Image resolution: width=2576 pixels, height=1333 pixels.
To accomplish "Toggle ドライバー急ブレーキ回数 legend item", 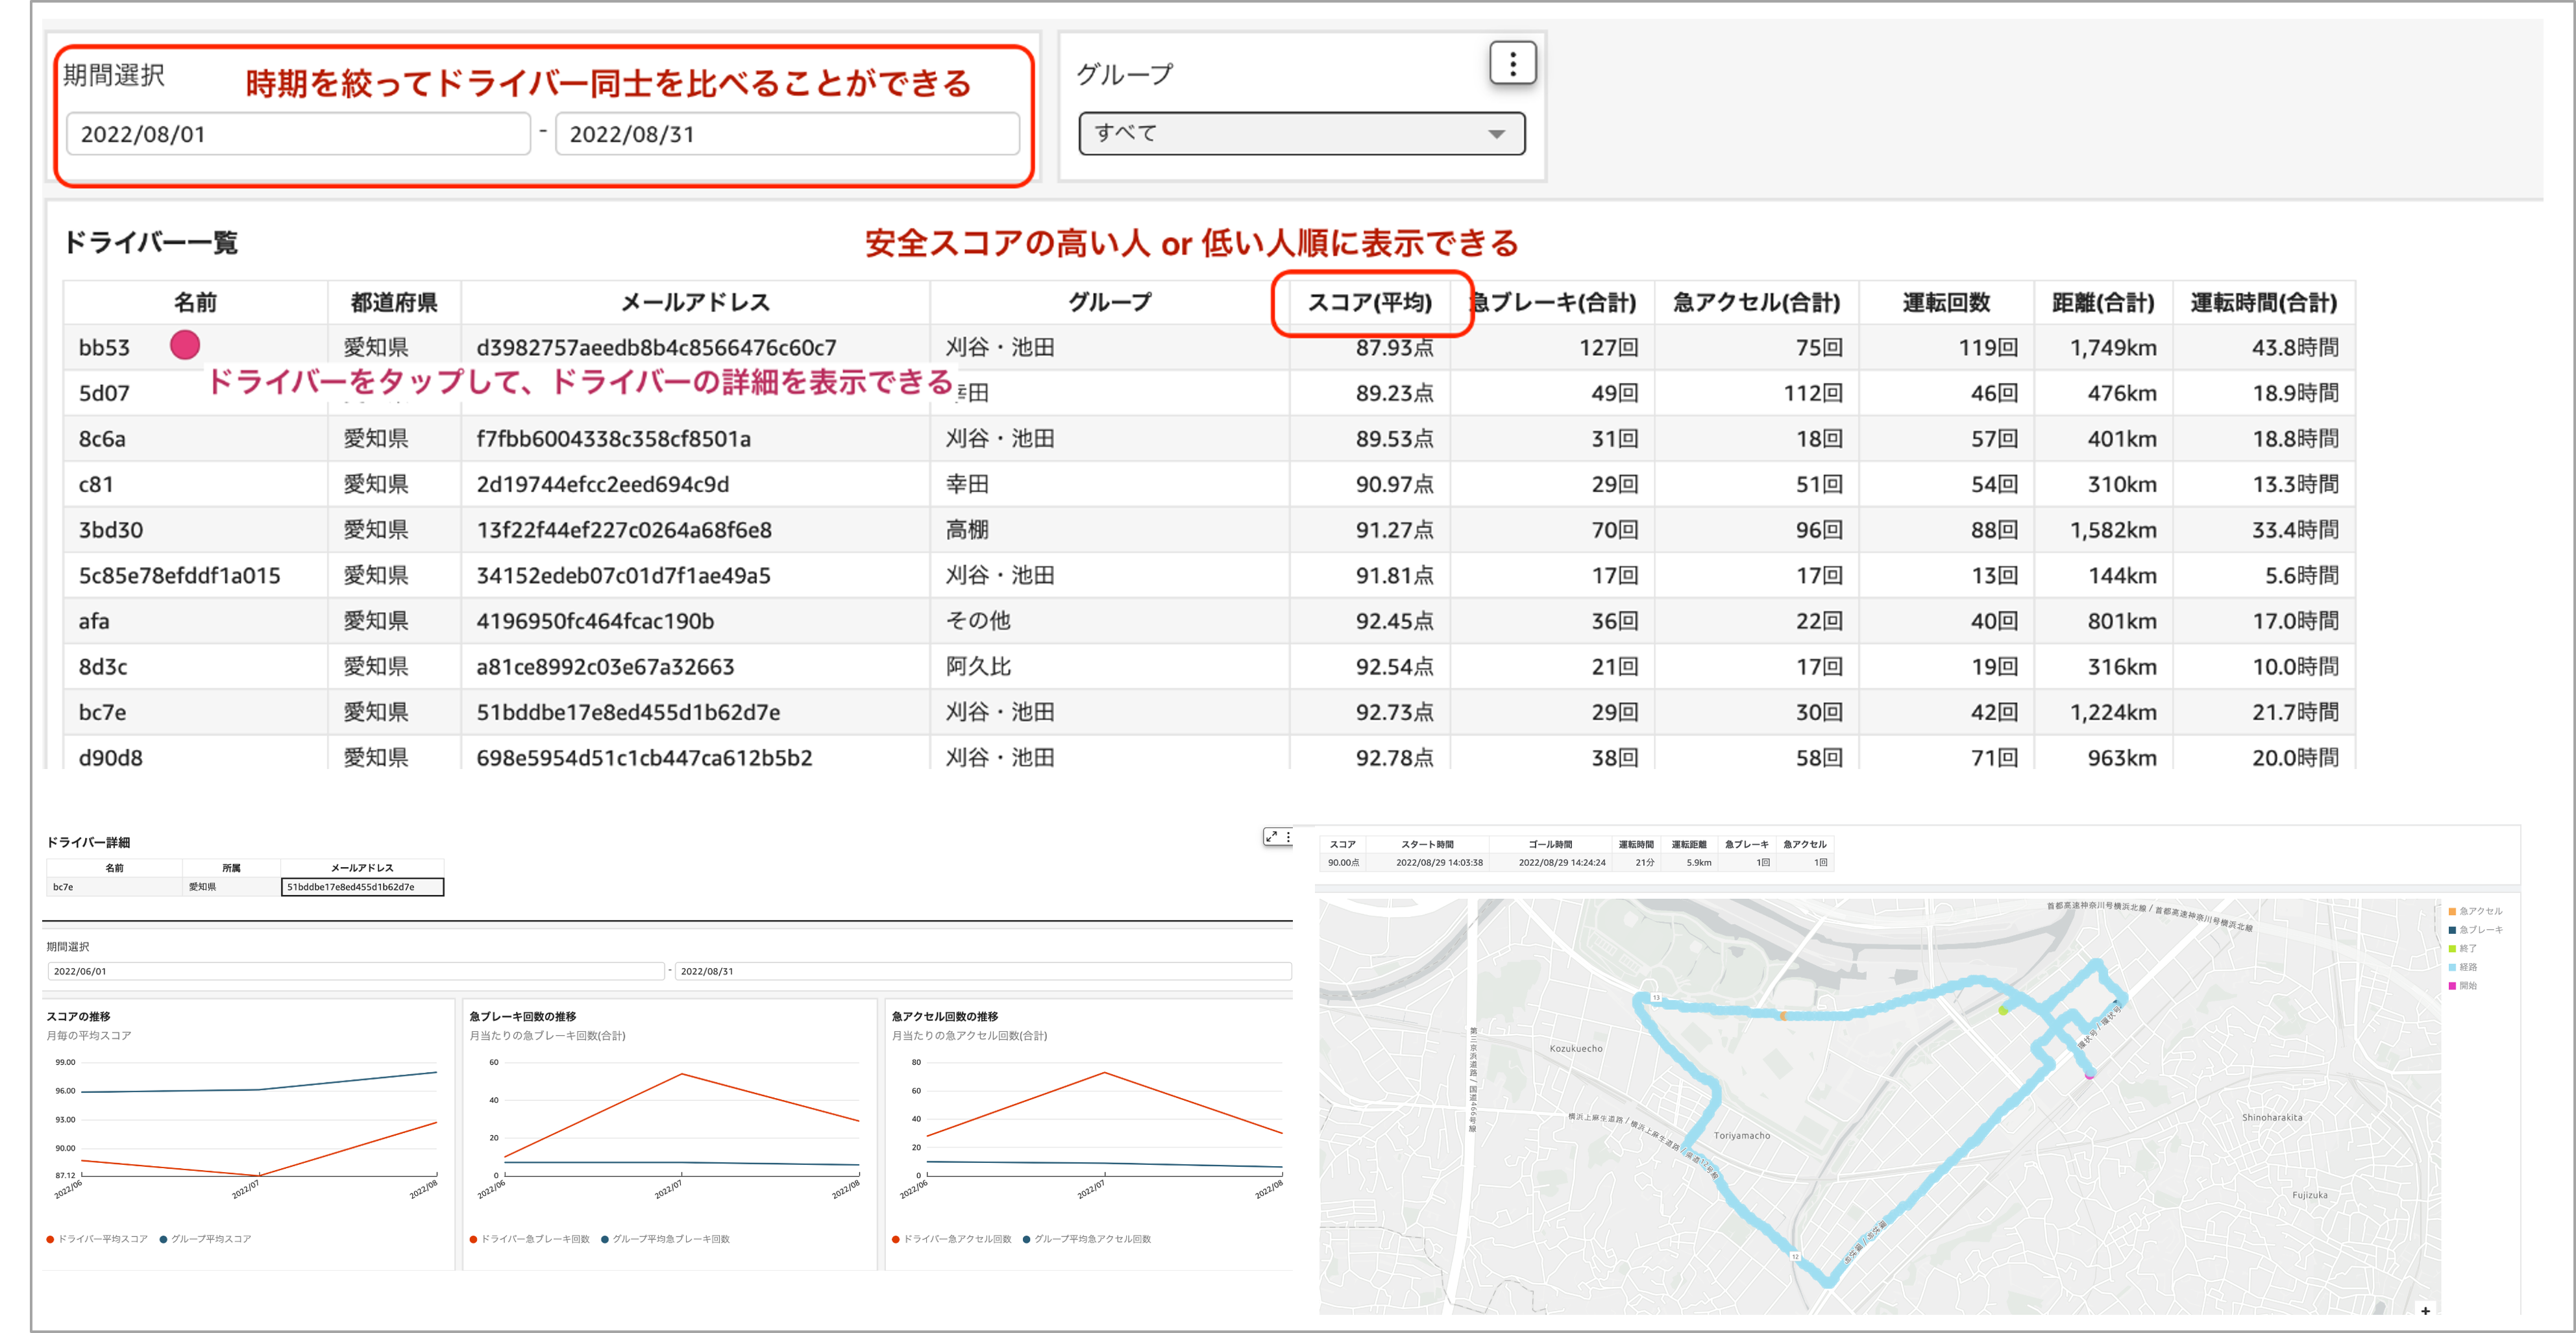I will pos(530,1239).
